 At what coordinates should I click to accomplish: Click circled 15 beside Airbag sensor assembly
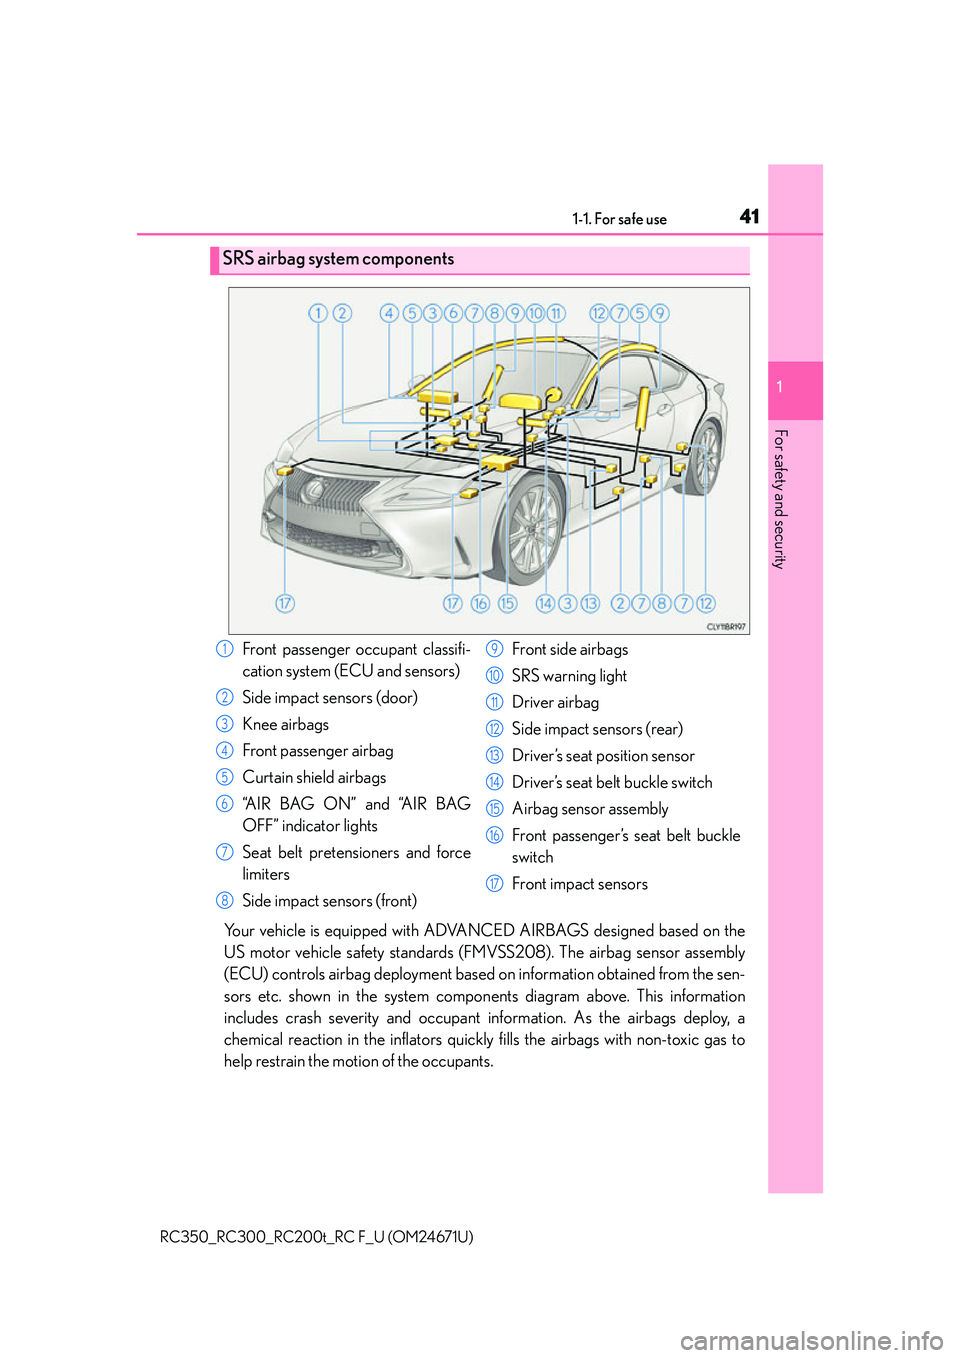coord(494,809)
